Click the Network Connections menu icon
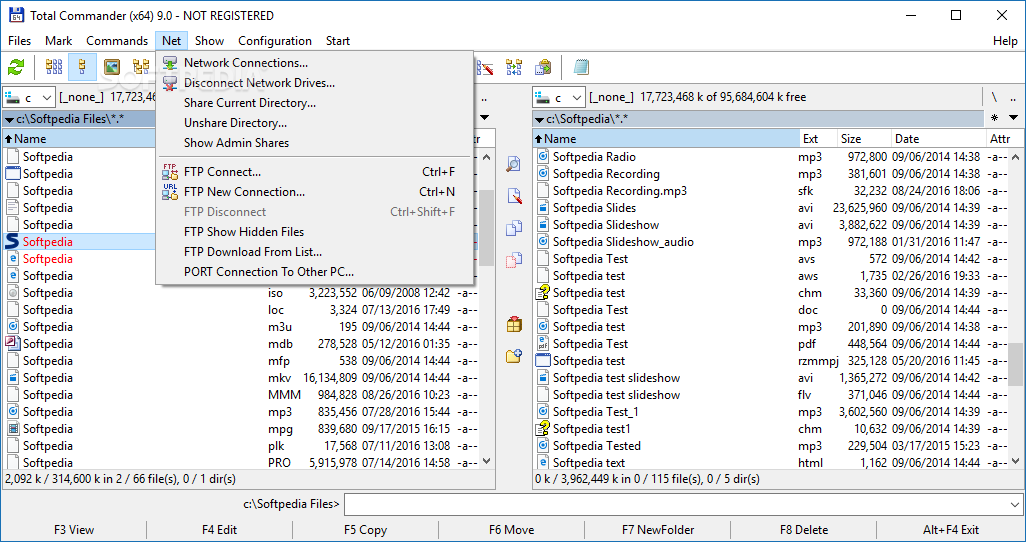This screenshot has width=1026, height=542. pyautogui.click(x=170, y=63)
